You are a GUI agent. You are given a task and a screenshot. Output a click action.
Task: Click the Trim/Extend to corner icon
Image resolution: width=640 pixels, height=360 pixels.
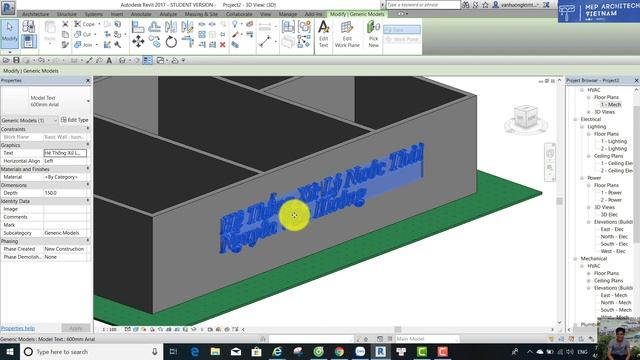tap(187, 42)
